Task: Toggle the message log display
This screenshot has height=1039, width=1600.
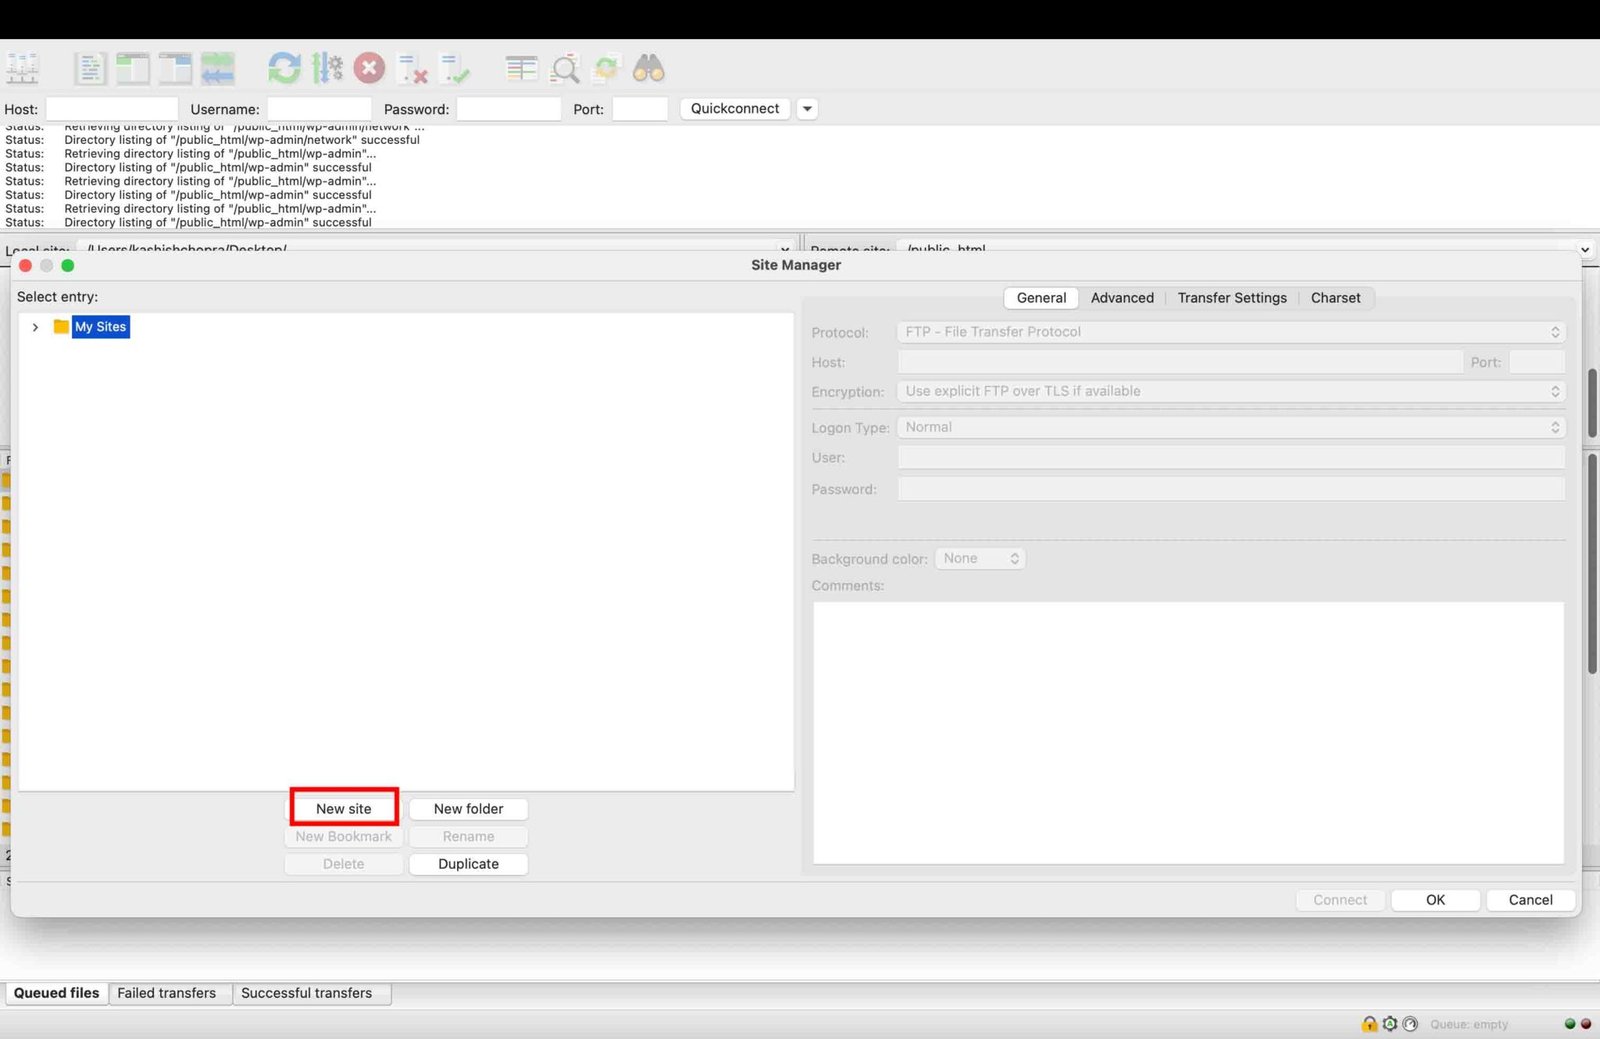Action: pyautogui.click(x=90, y=67)
